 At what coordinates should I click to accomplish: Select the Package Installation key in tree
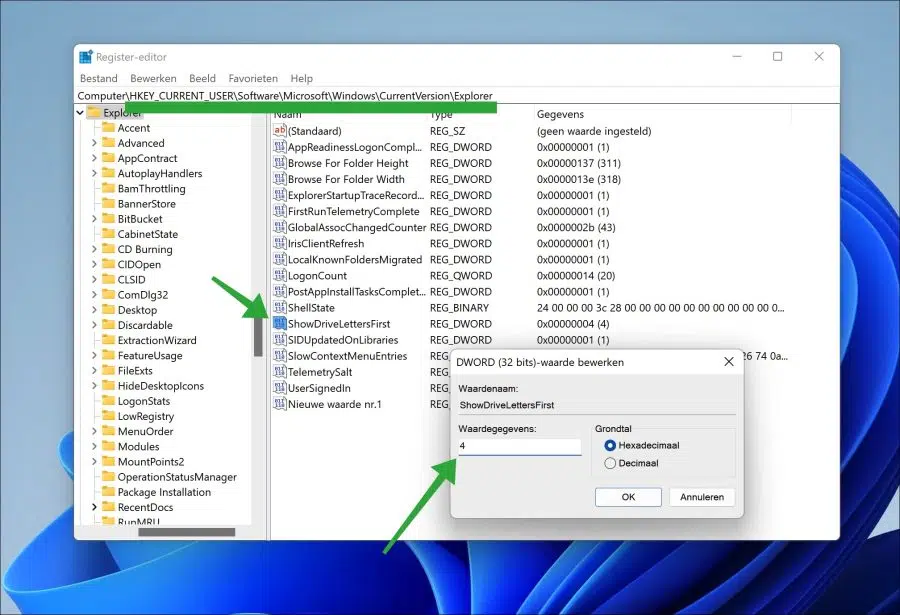pyautogui.click(x=164, y=492)
